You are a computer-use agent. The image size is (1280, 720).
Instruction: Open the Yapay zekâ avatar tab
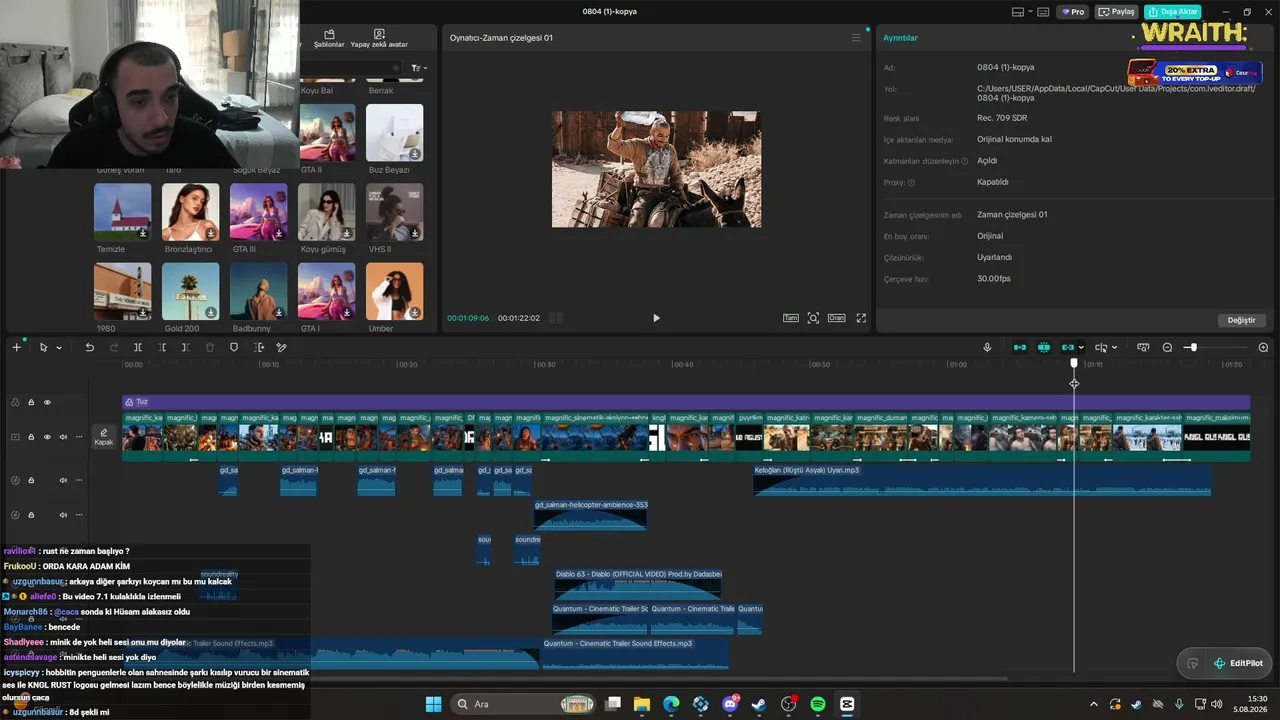click(x=379, y=39)
